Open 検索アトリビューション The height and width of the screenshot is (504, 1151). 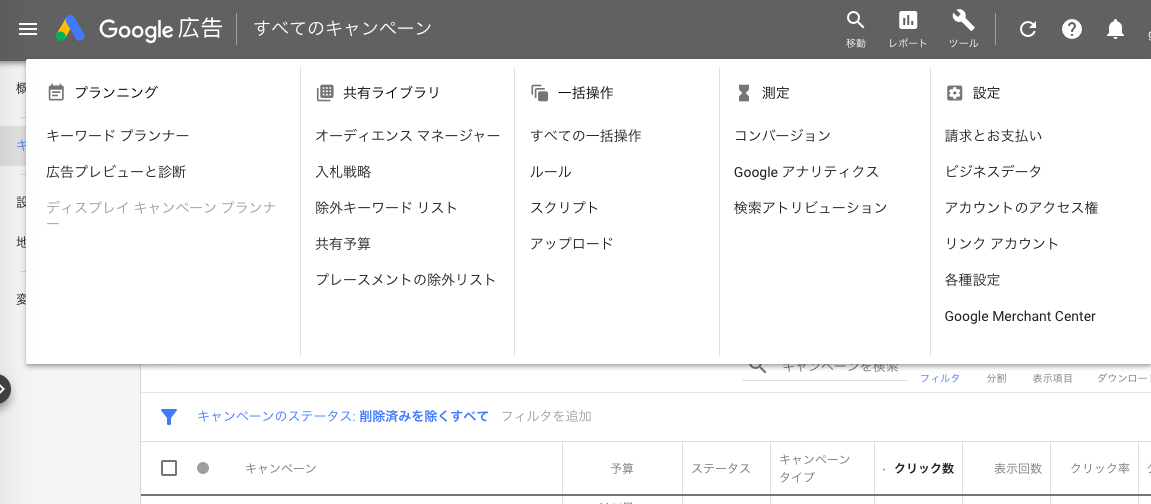point(810,208)
